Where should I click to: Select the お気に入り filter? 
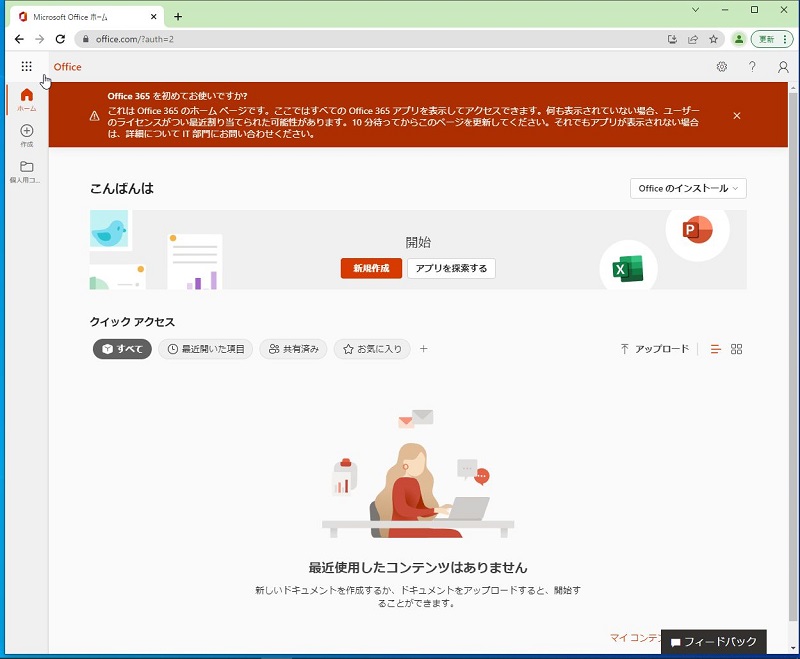372,349
